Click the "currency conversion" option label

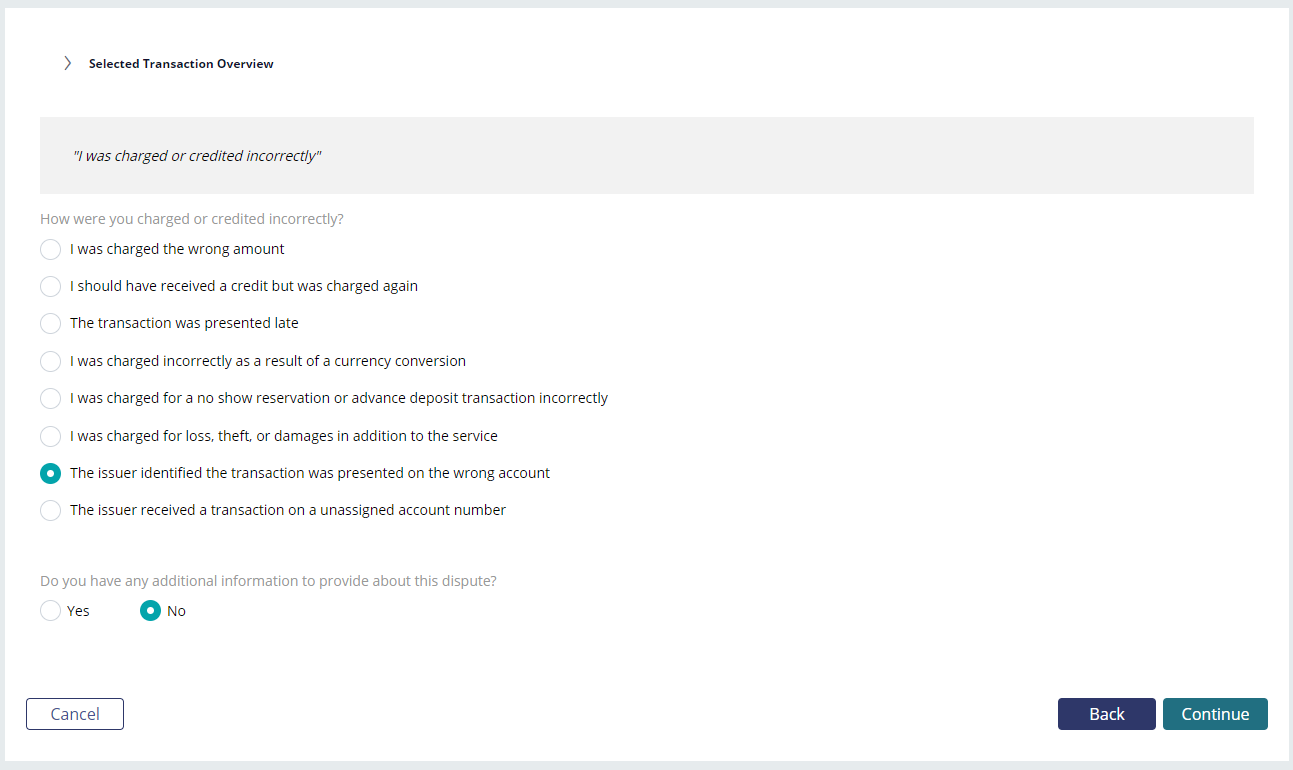click(268, 361)
